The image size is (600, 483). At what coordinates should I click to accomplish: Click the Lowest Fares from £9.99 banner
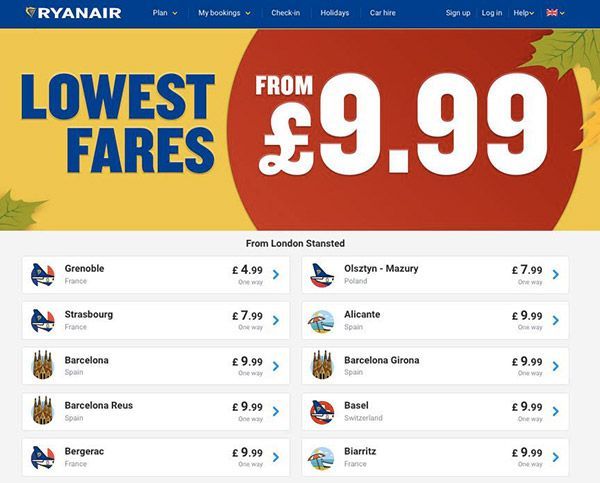click(x=300, y=129)
